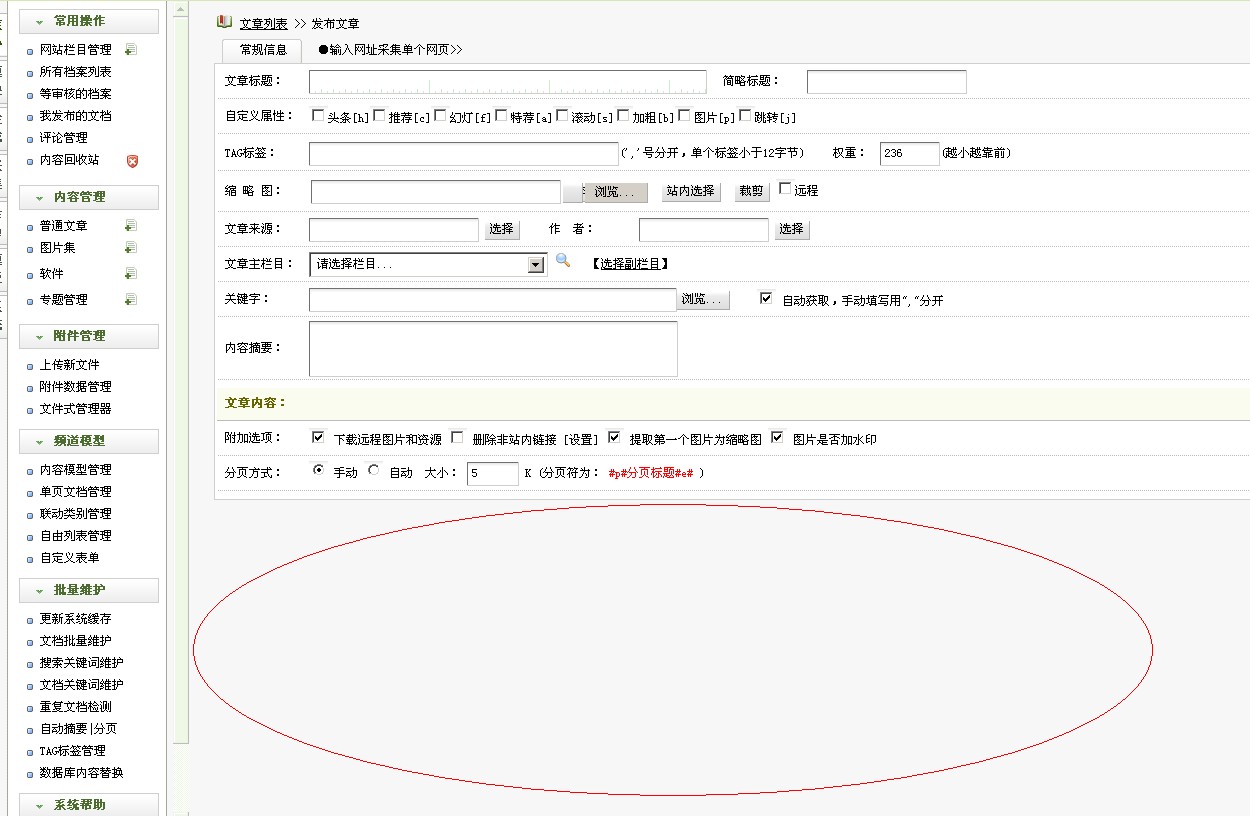Uncheck 自动获取 keyword checkbox
The width and height of the screenshot is (1250, 816).
coord(766,298)
